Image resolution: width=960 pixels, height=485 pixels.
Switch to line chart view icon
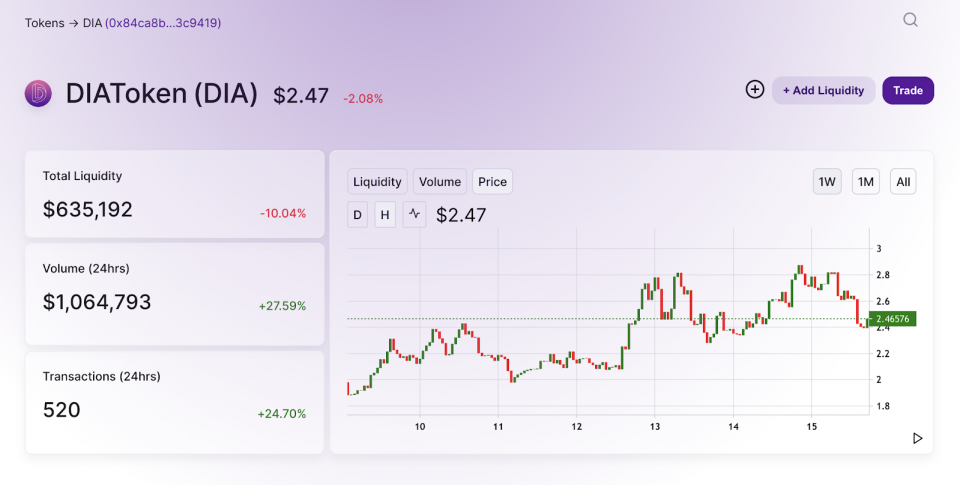(x=414, y=214)
